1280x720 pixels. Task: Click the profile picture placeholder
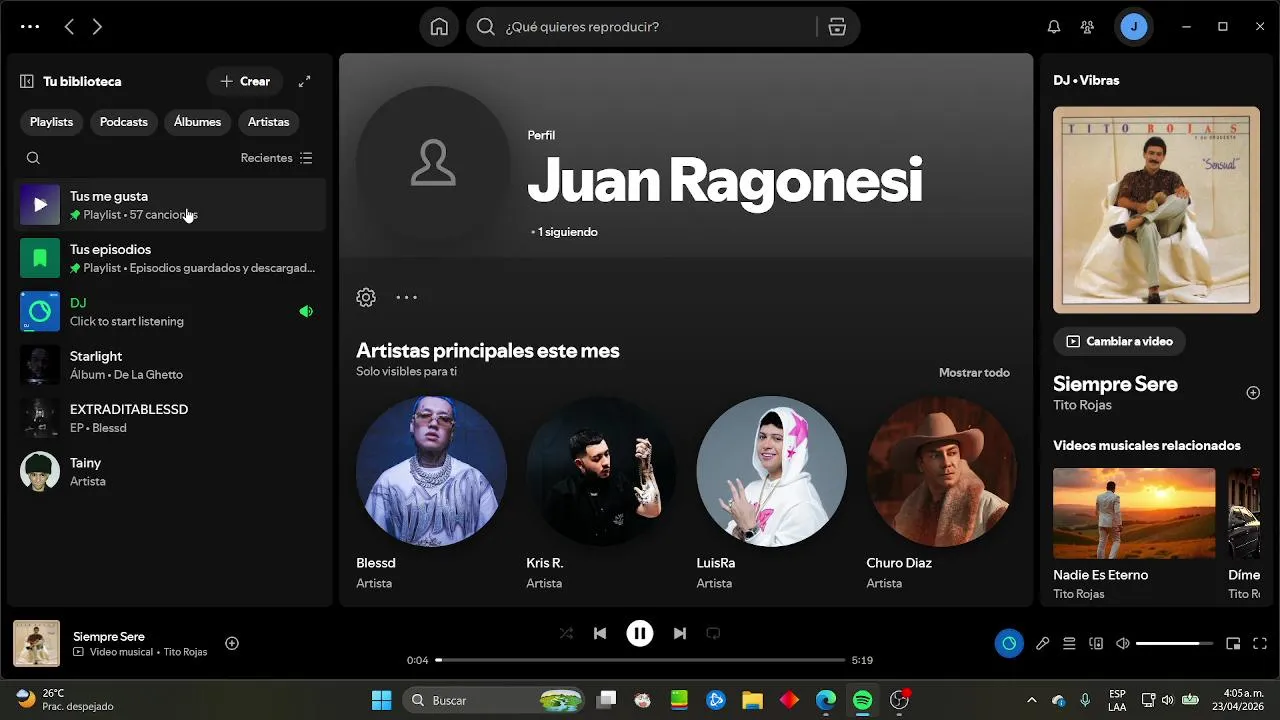(433, 163)
